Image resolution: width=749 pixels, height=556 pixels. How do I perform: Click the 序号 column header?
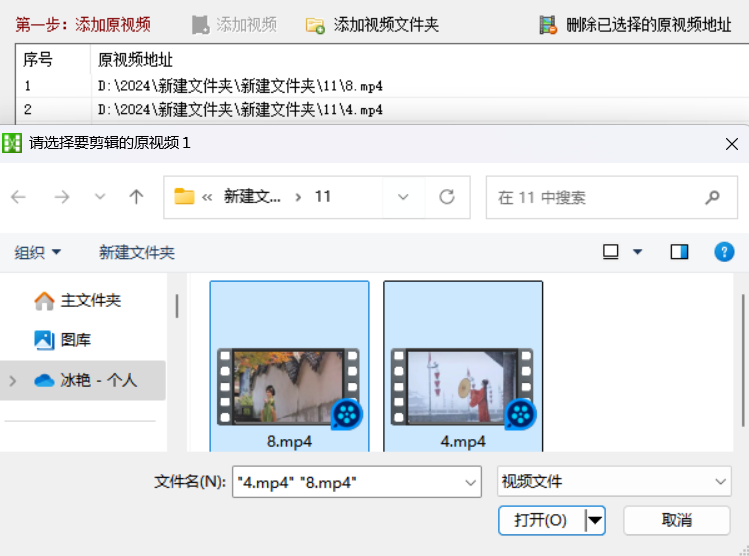tap(38, 60)
